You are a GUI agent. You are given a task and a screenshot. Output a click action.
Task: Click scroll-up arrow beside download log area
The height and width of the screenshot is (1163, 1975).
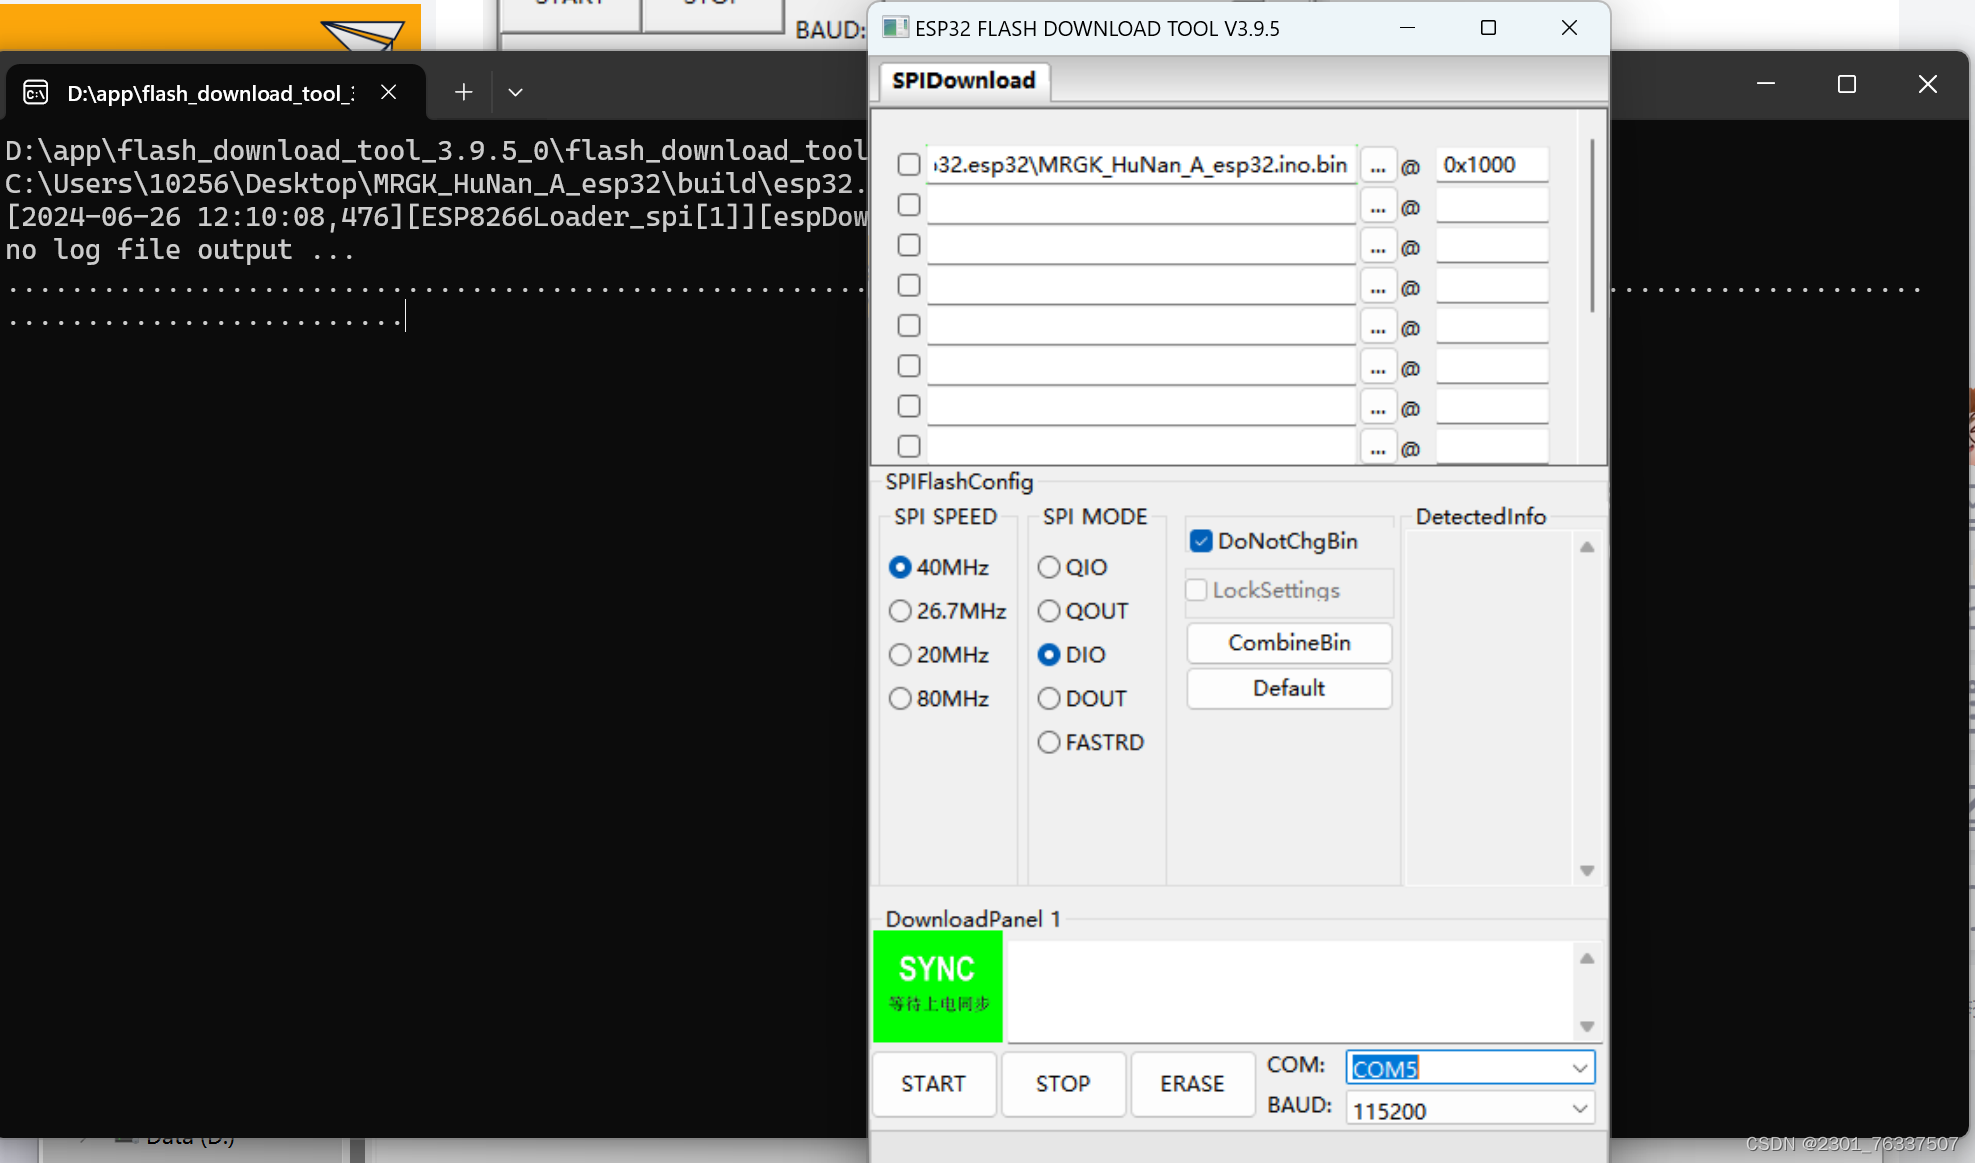click(x=1586, y=958)
